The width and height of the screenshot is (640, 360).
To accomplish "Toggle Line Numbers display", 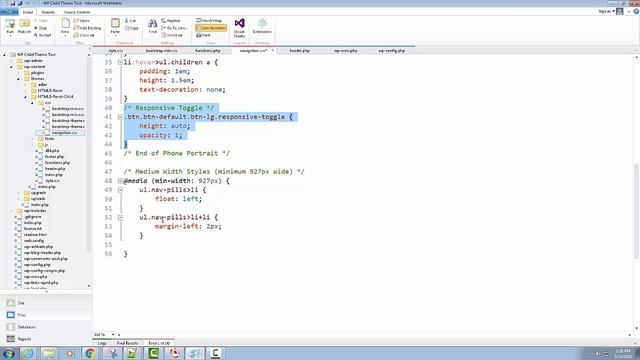I will tap(211, 28).
